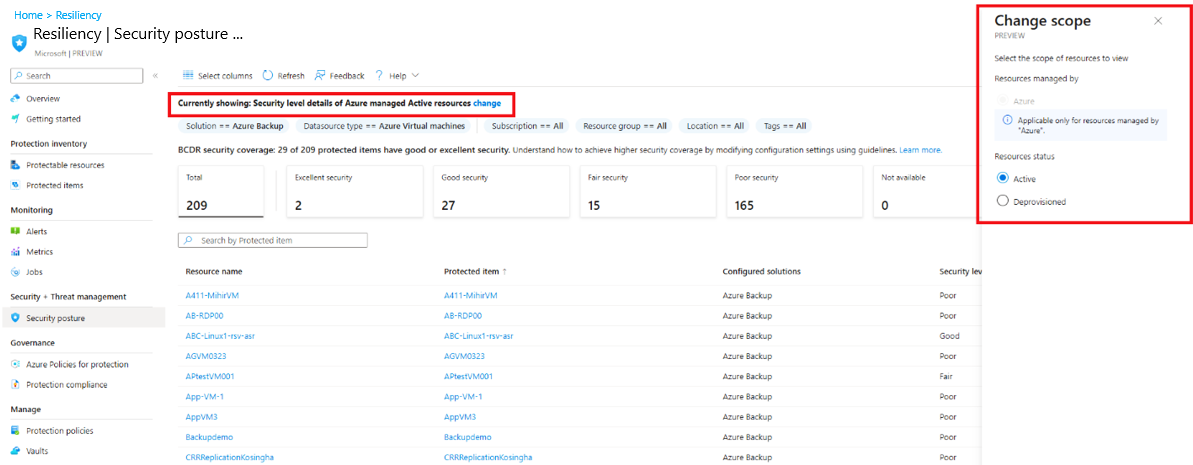Open A411-MihirVM resource name link

point(212,295)
